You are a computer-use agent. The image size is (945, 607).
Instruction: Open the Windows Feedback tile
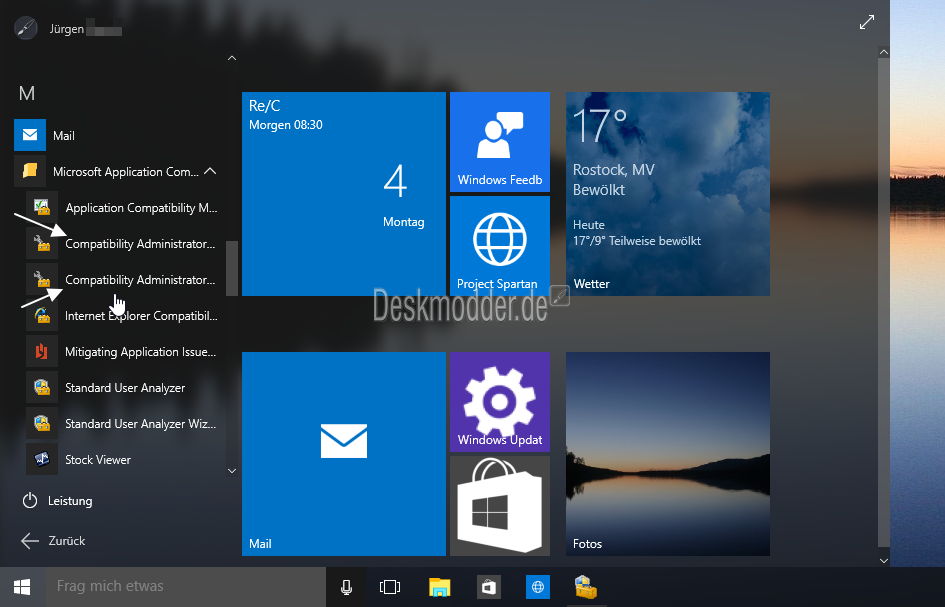pyautogui.click(x=499, y=141)
